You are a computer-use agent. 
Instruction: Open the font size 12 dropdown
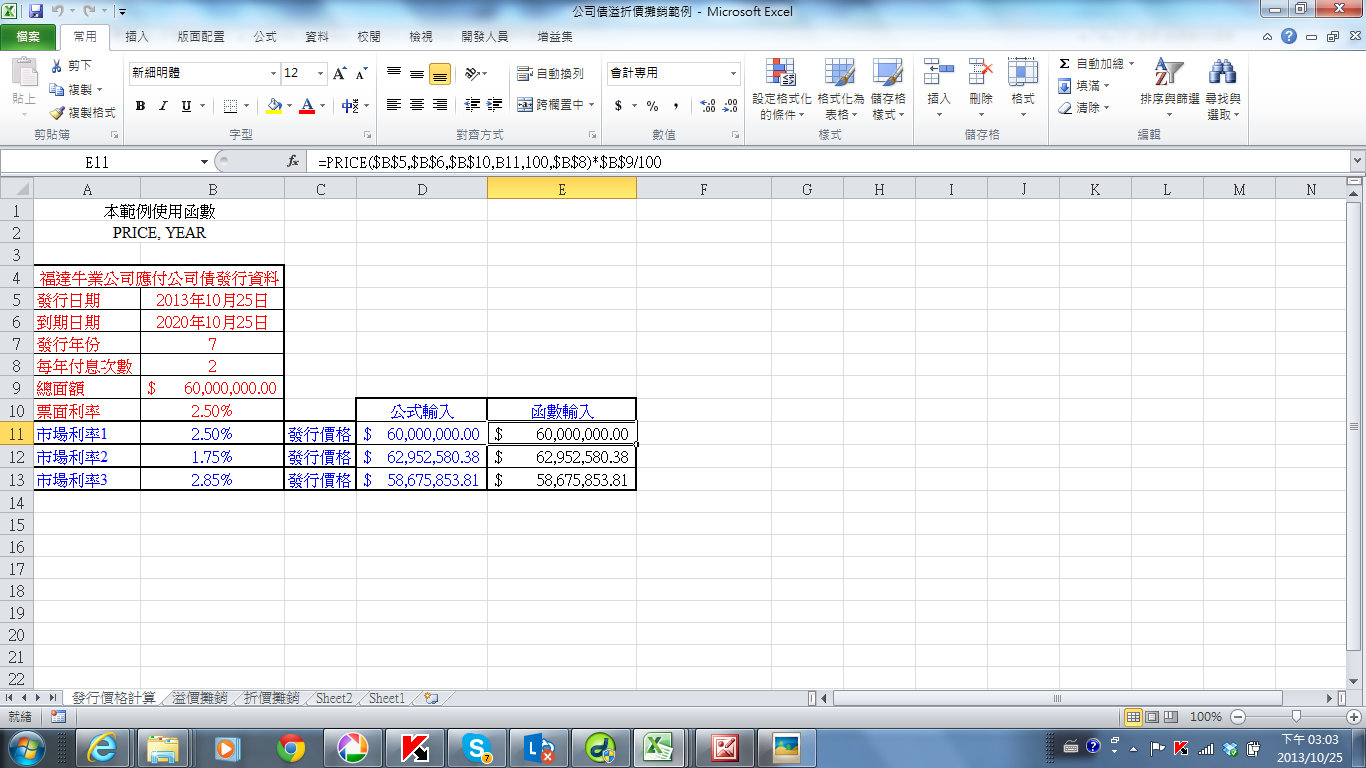pyautogui.click(x=320, y=73)
